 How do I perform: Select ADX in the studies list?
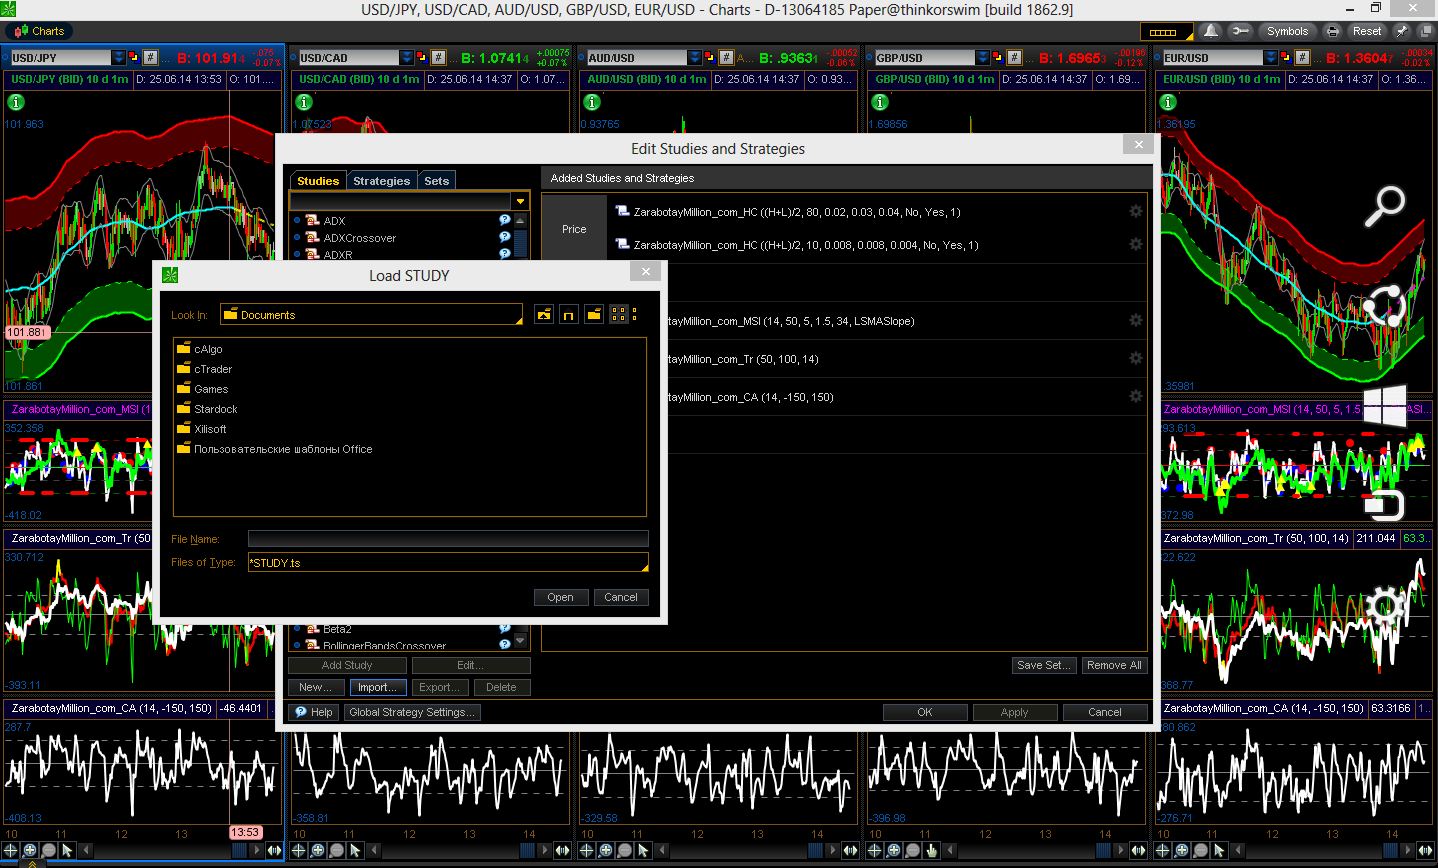[x=334, y=221]
